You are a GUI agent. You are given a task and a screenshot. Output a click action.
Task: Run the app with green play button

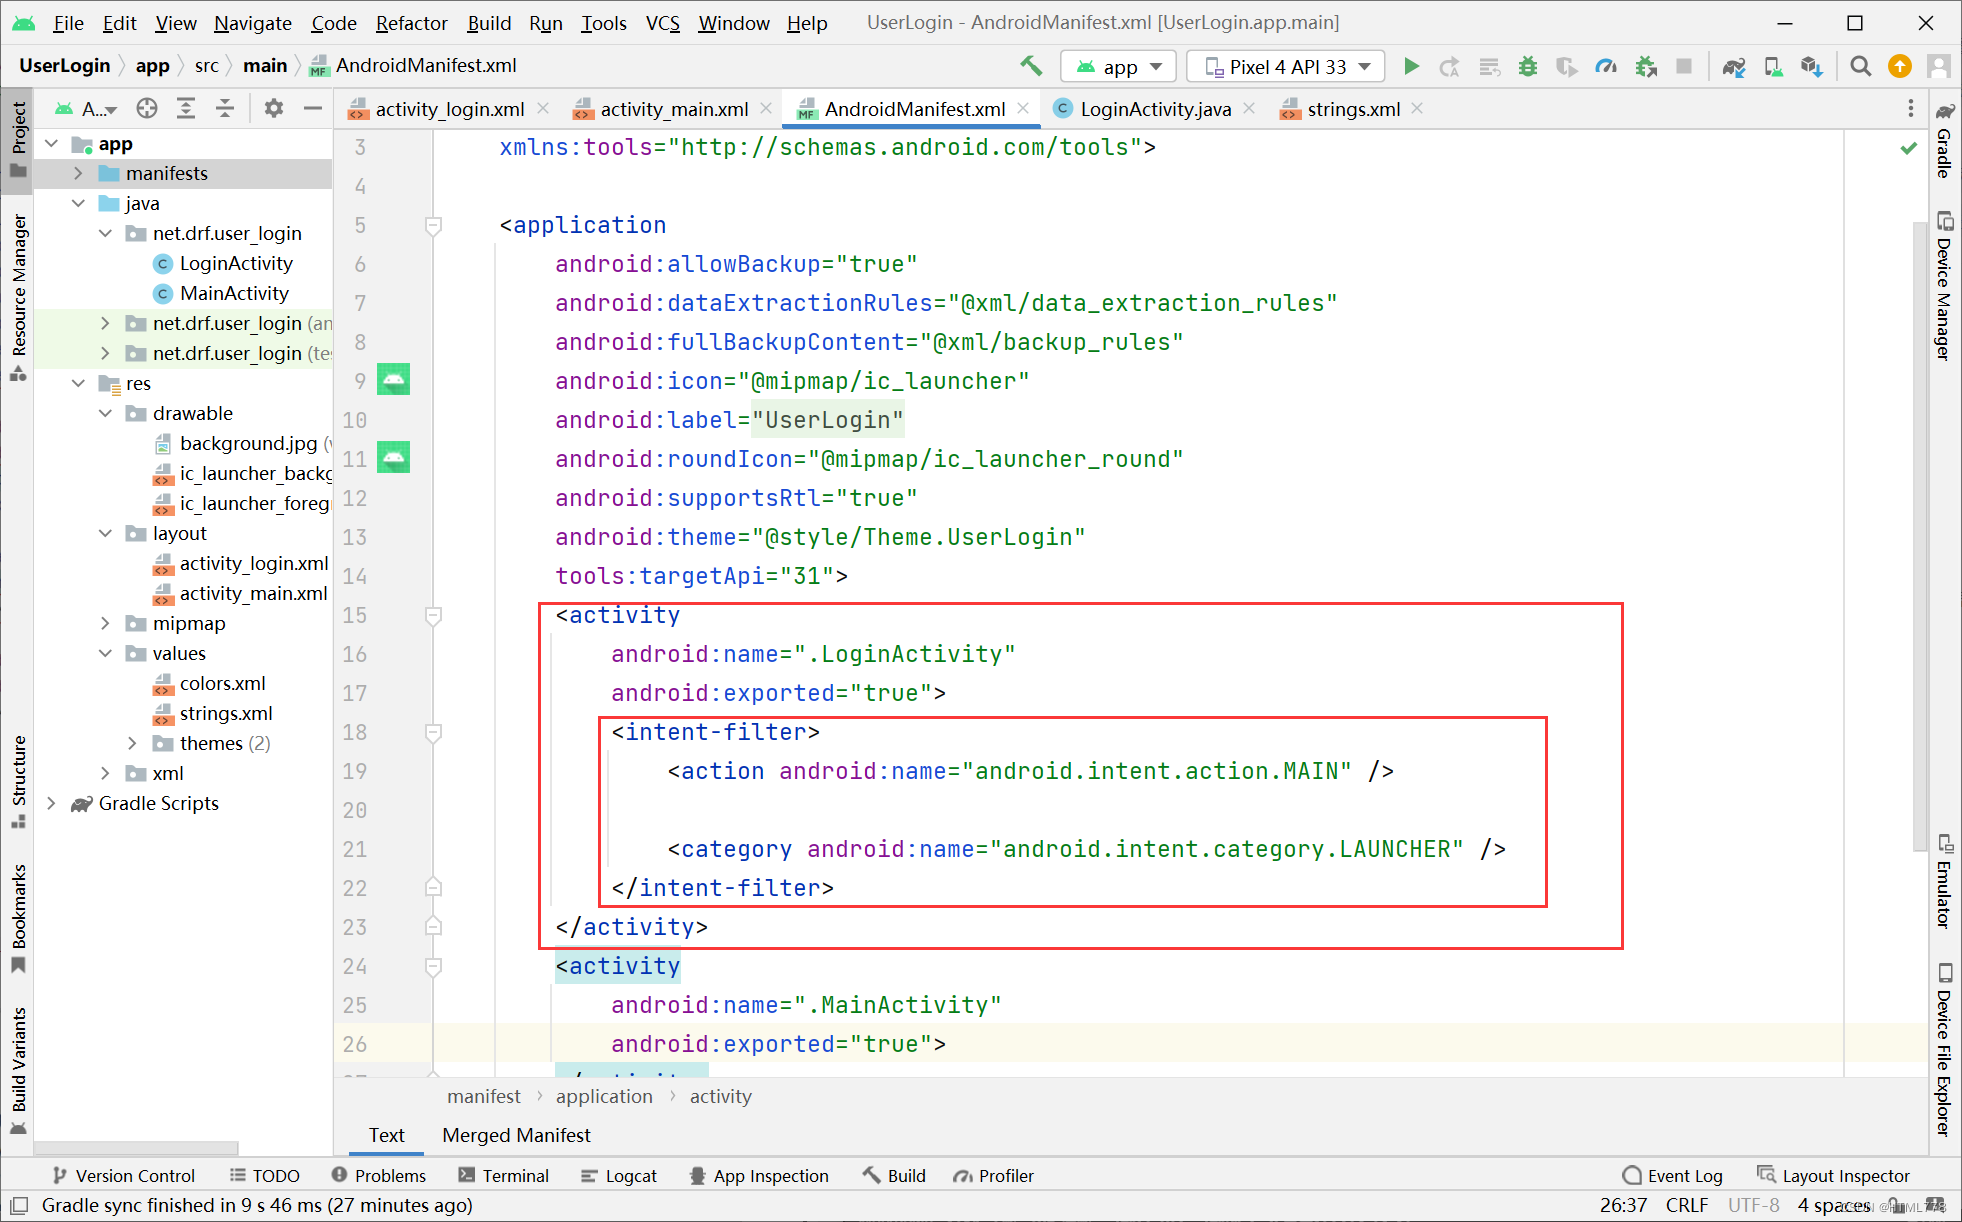1411,66
